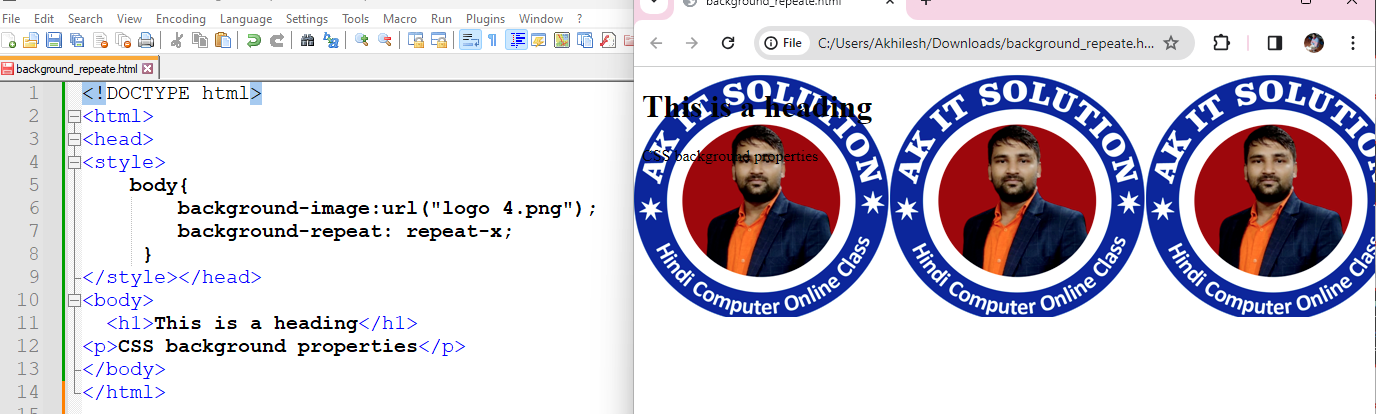1376x414 pixels.
Task: Toggle synchronize vertical scrolling
Action: click(x=415, y=40)
